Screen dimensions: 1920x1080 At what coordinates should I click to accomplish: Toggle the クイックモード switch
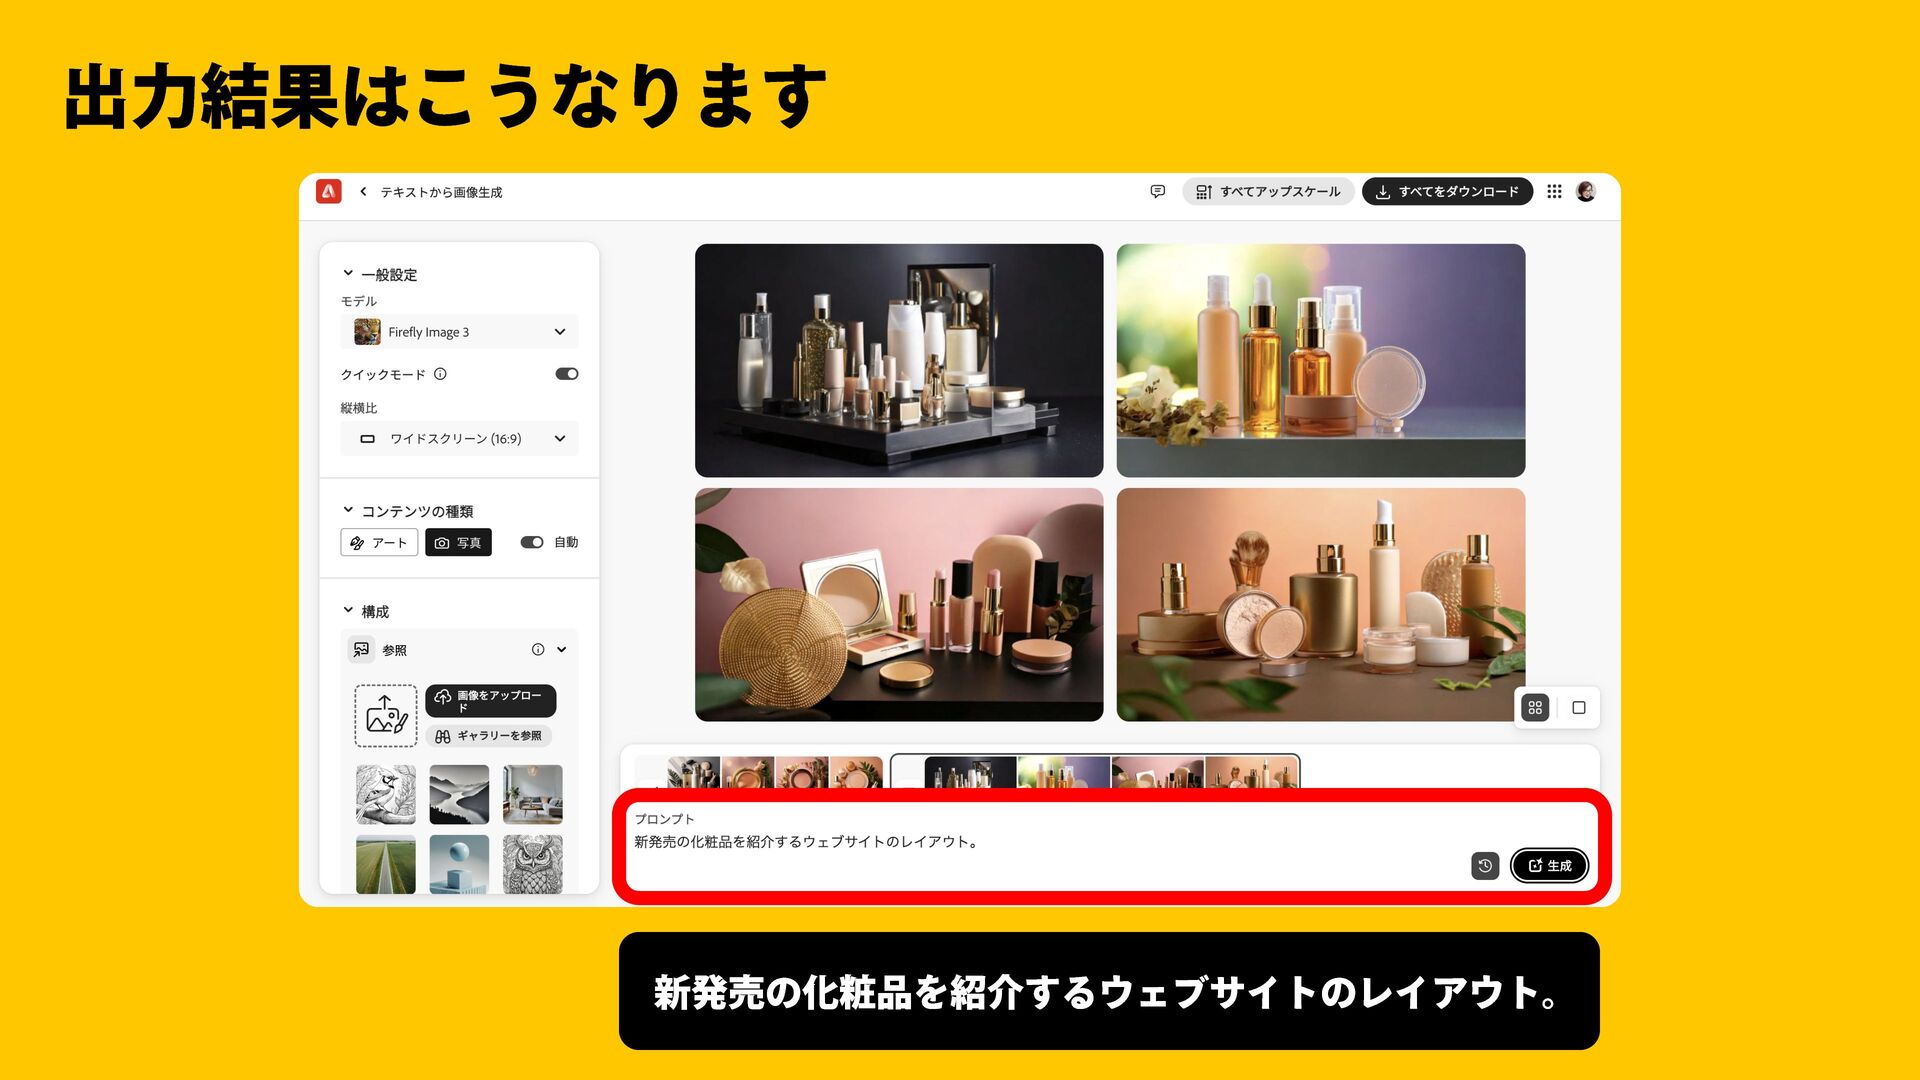click(566, 374)
